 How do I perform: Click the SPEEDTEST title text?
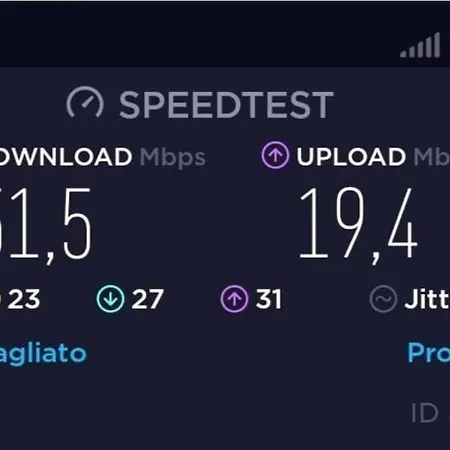click(226, 105)
